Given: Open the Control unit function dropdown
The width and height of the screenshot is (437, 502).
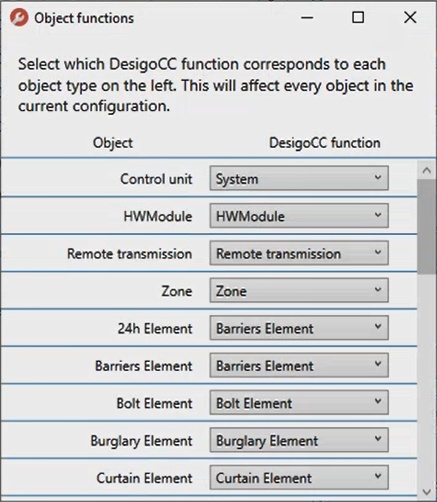Looking at the screenshot, I should [299, 178].
